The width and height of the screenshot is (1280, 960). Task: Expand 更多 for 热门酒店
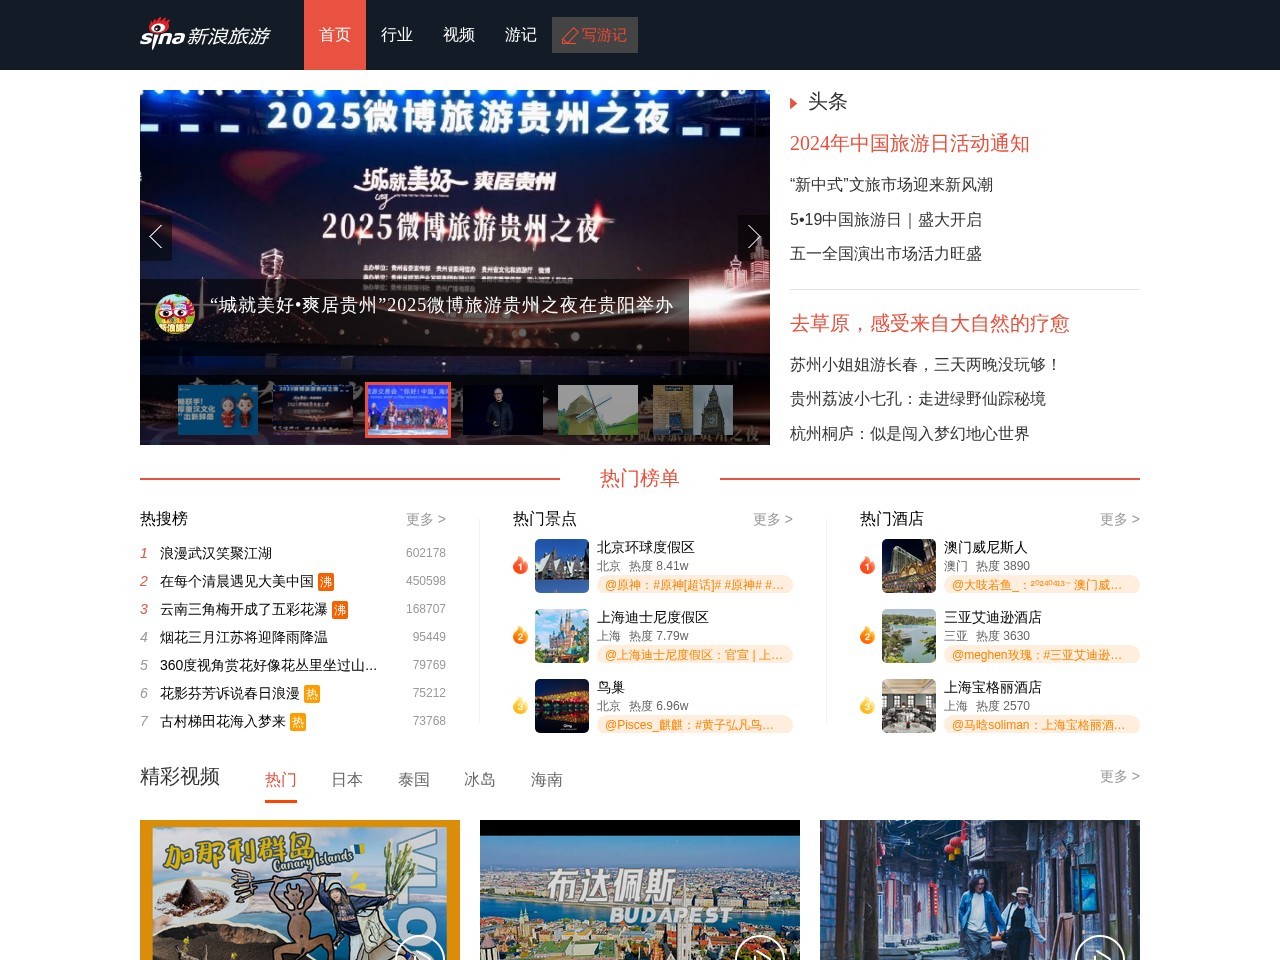[1119, 519]
